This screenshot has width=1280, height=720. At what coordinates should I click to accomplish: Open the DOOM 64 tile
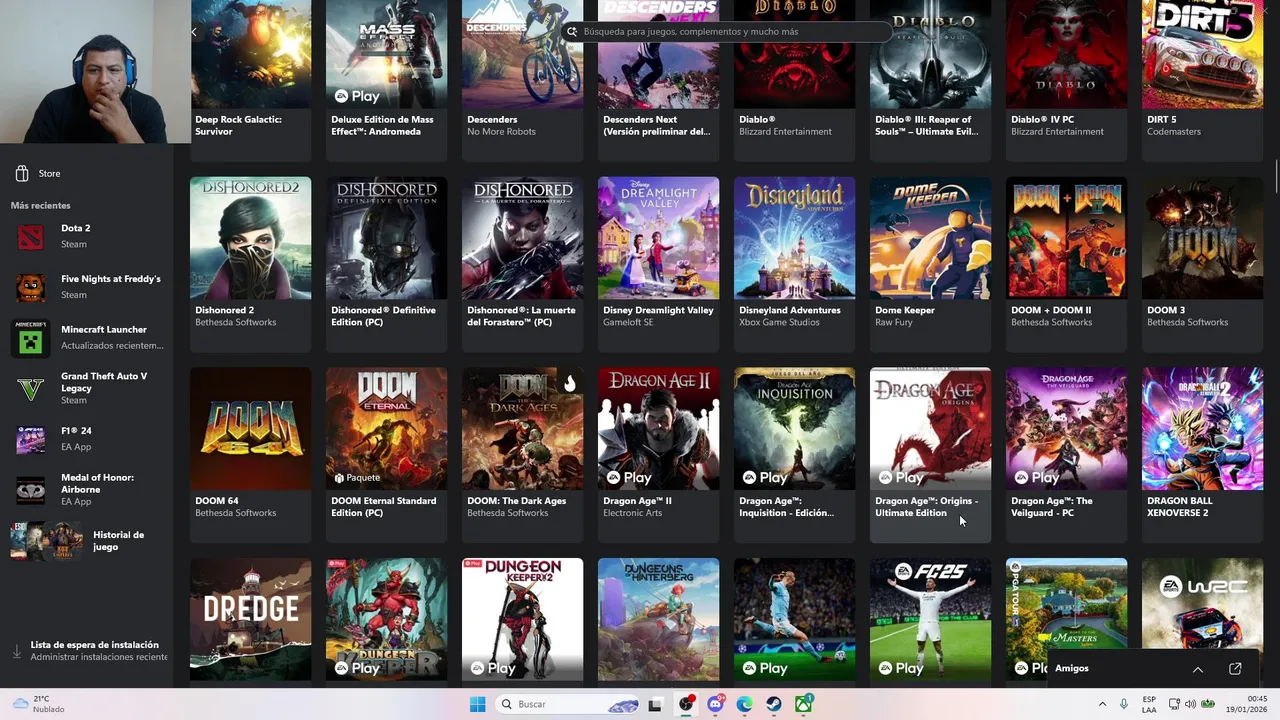point(251,455)
